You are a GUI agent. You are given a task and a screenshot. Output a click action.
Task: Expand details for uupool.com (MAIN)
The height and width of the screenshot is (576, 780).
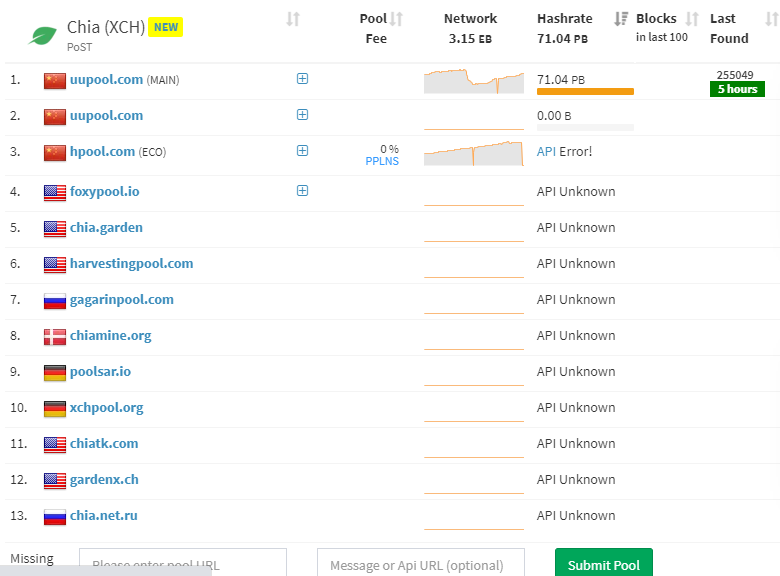(x=302, y=79)
